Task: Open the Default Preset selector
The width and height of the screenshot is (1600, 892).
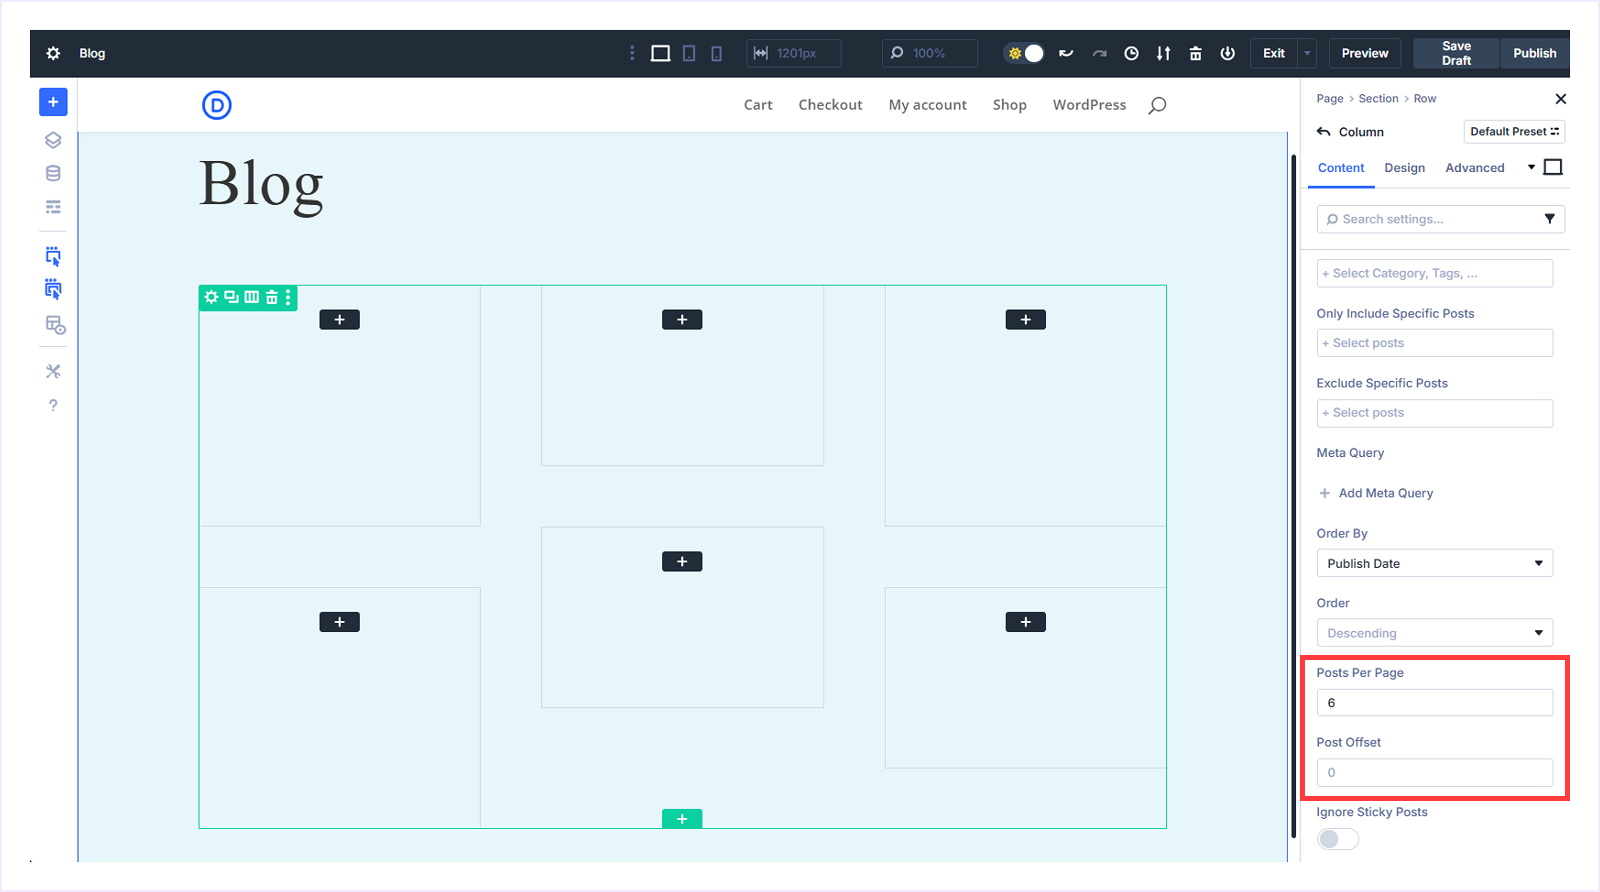Action: 1514,132
